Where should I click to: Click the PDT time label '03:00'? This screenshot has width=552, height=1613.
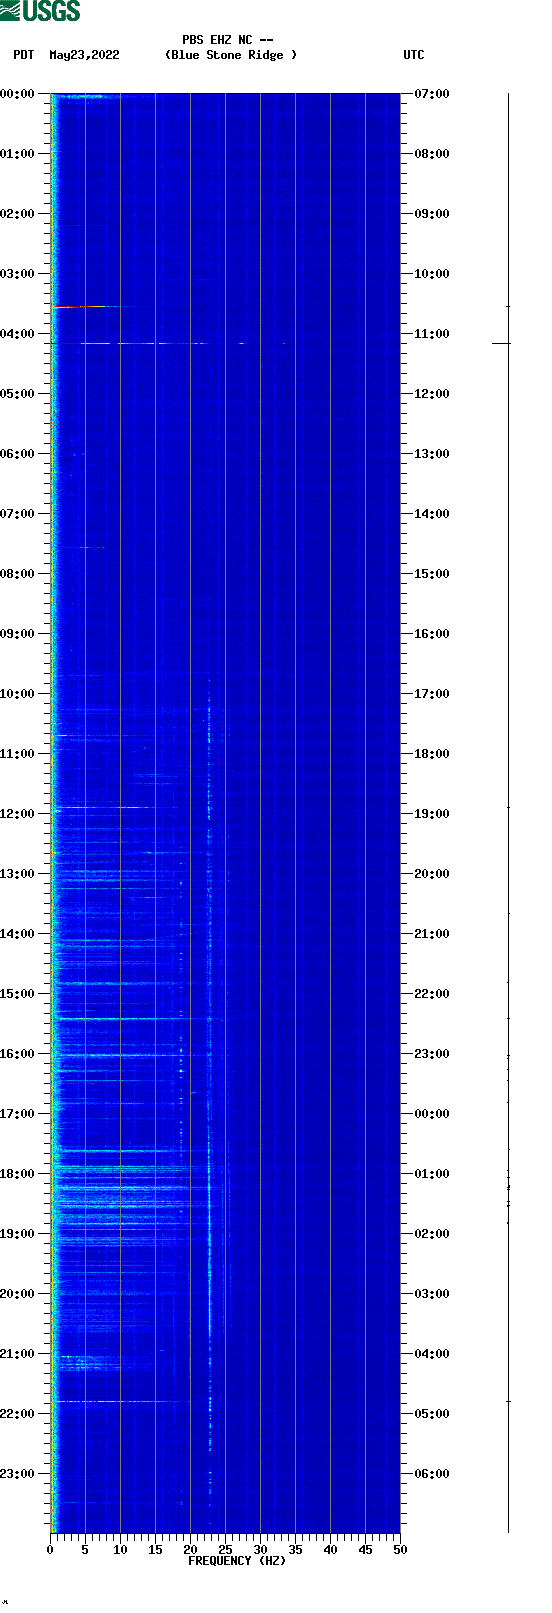point(18,274)
